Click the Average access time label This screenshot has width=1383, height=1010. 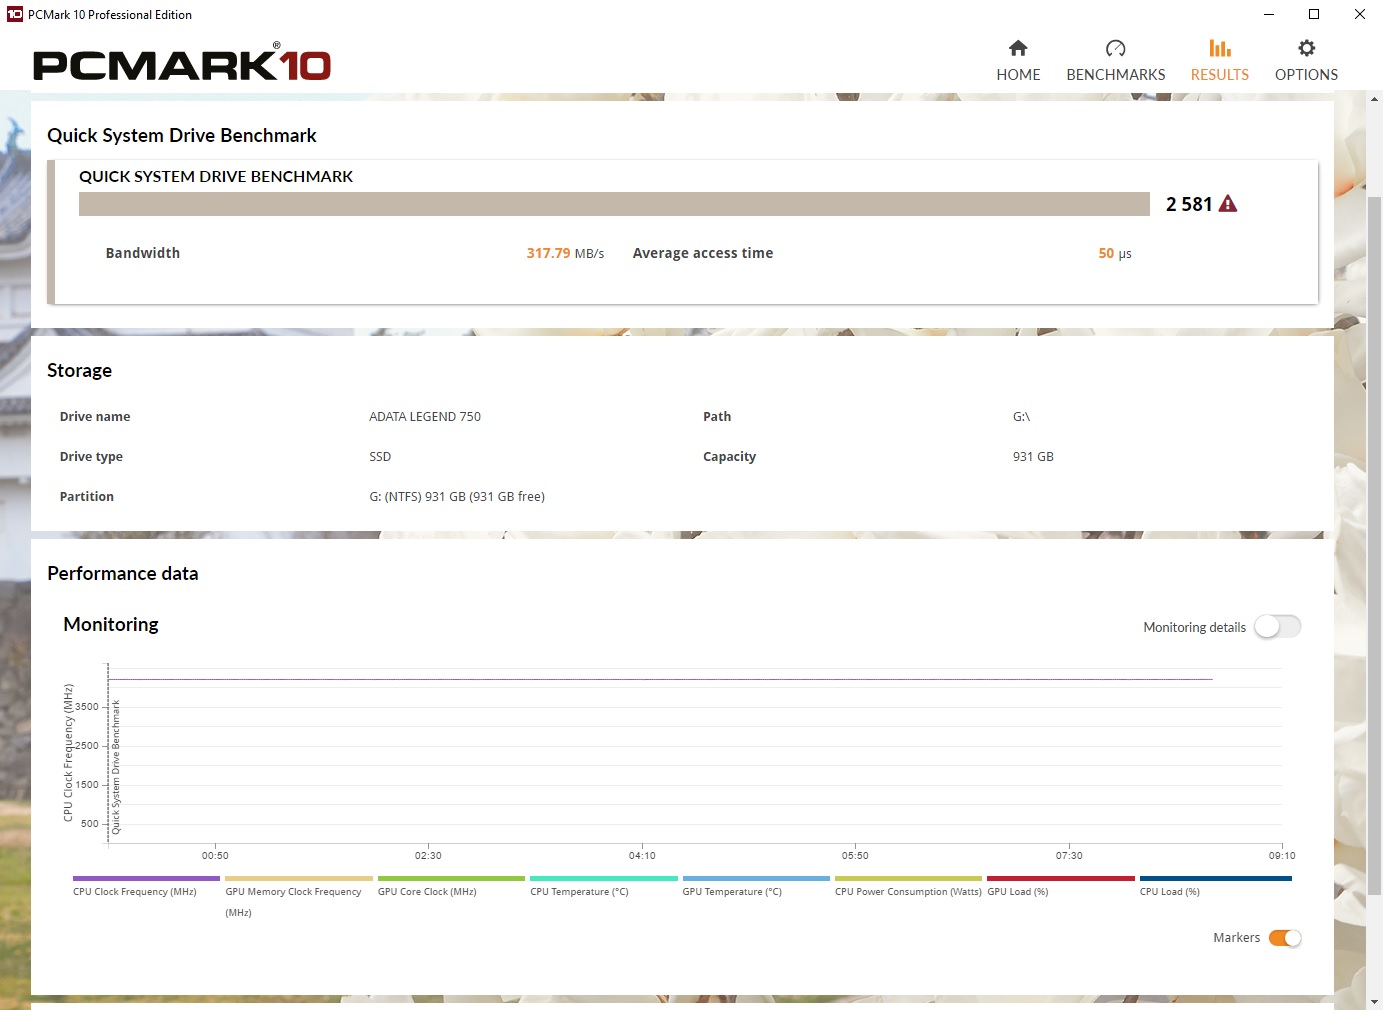pyautogui.click(x=703, y=254)
